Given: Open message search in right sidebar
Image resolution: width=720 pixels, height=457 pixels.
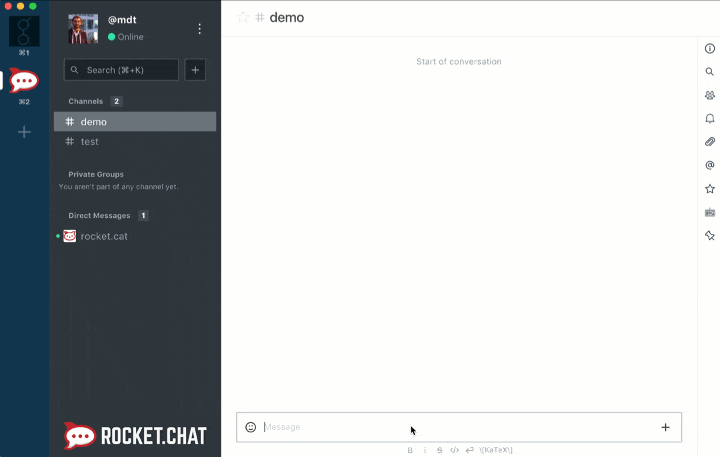Looking at the screenshot, I should (709, 72).
